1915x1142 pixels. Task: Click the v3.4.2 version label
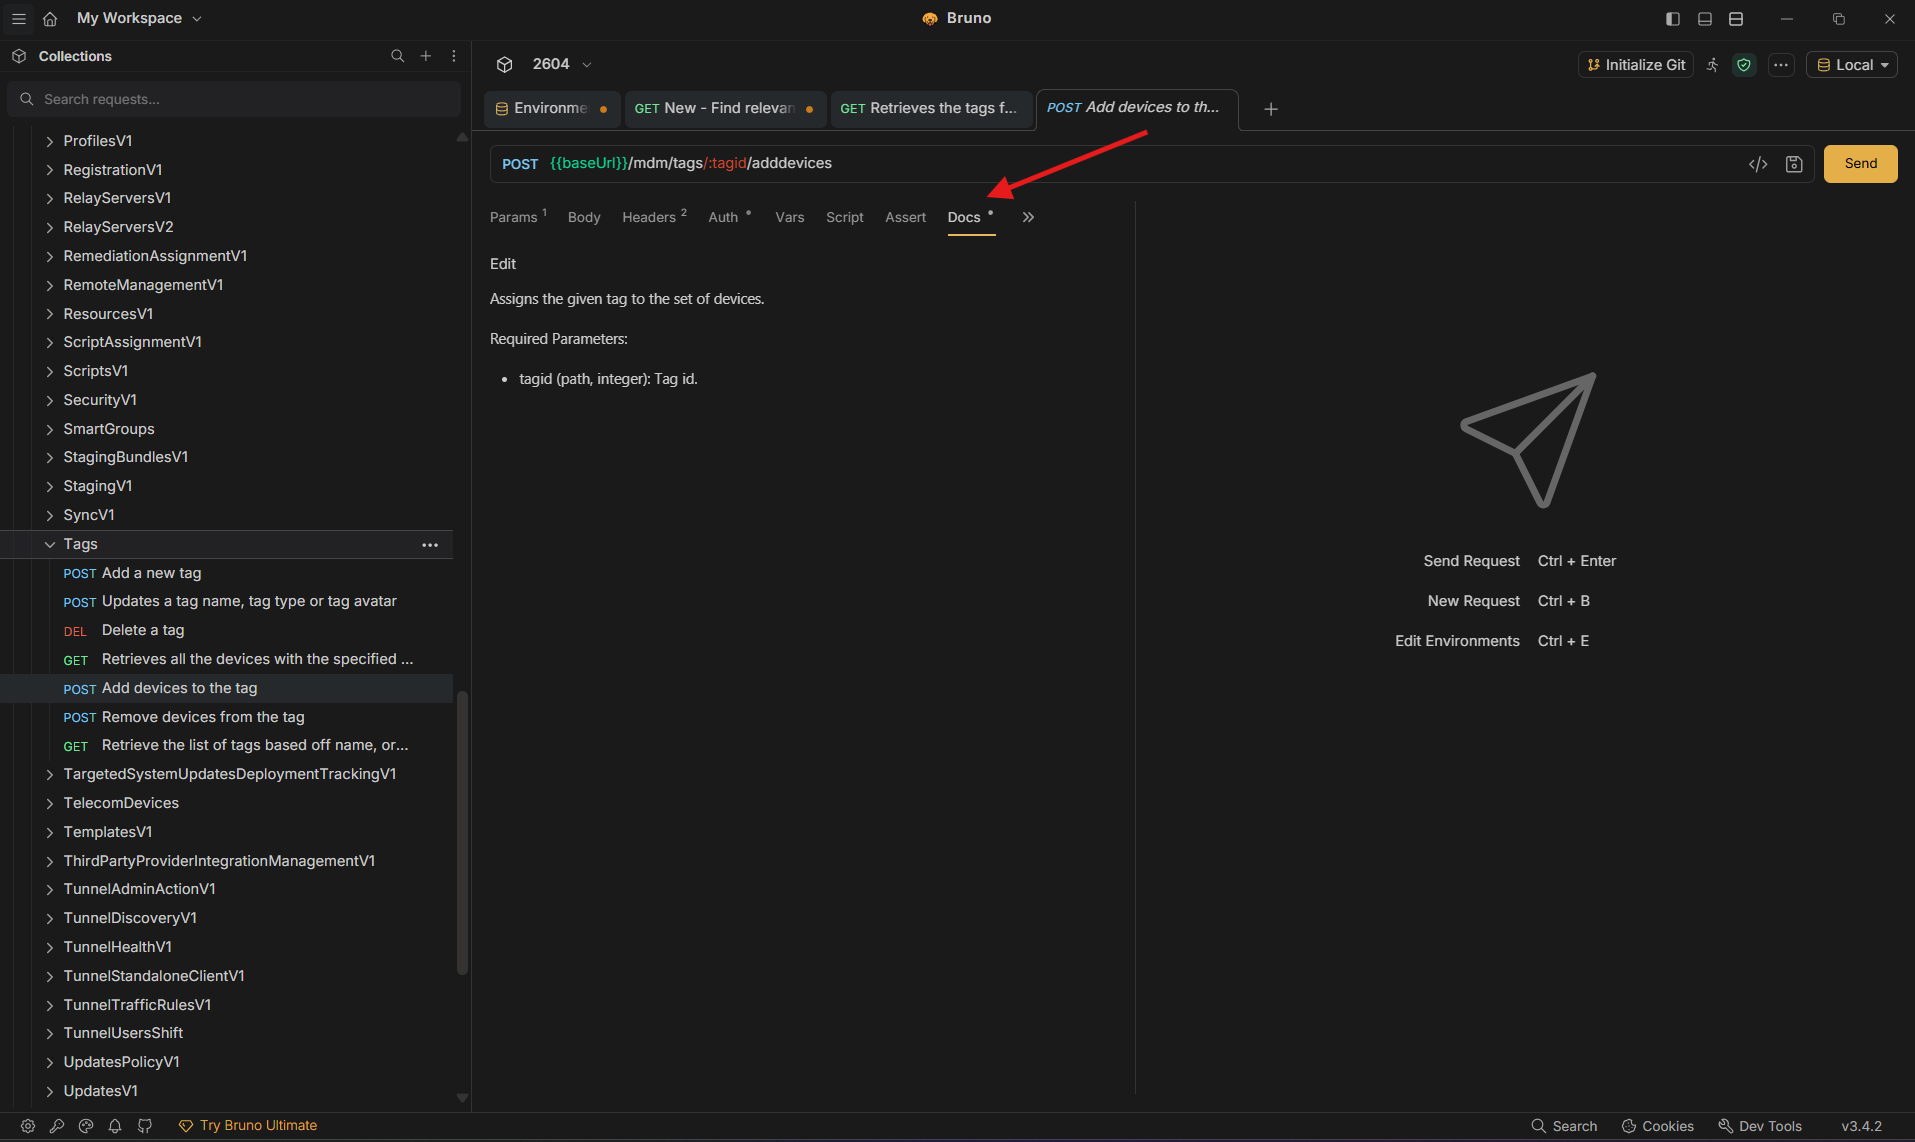click(1861, 1127)
